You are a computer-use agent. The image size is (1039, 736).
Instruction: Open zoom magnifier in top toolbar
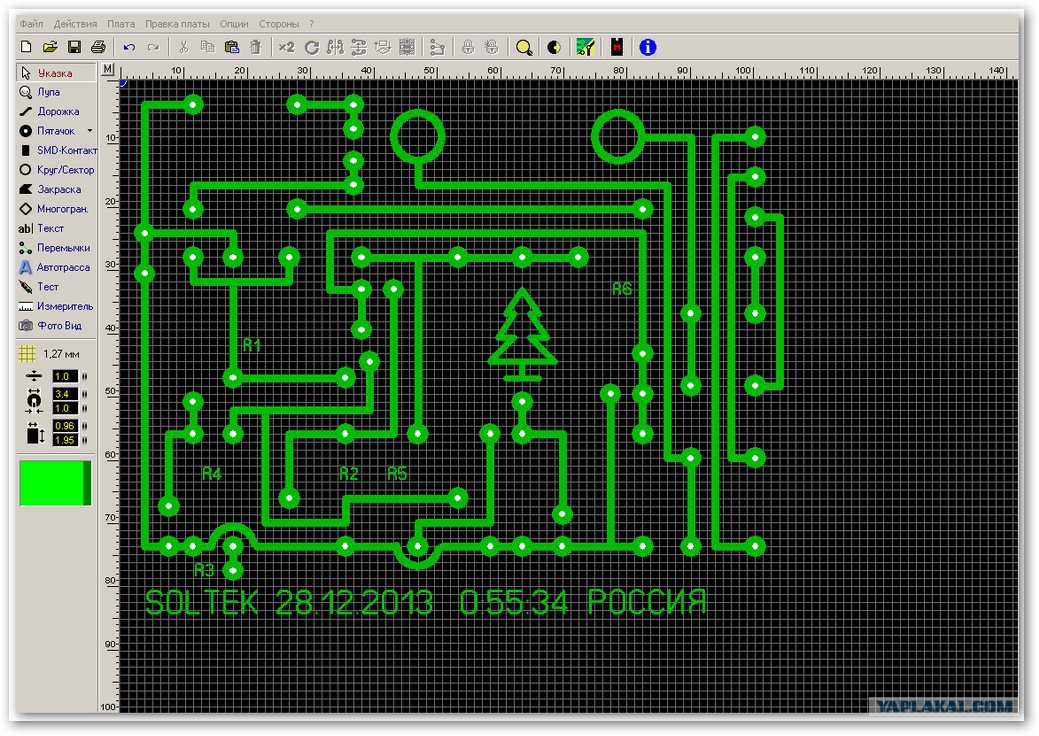(523, 48)
